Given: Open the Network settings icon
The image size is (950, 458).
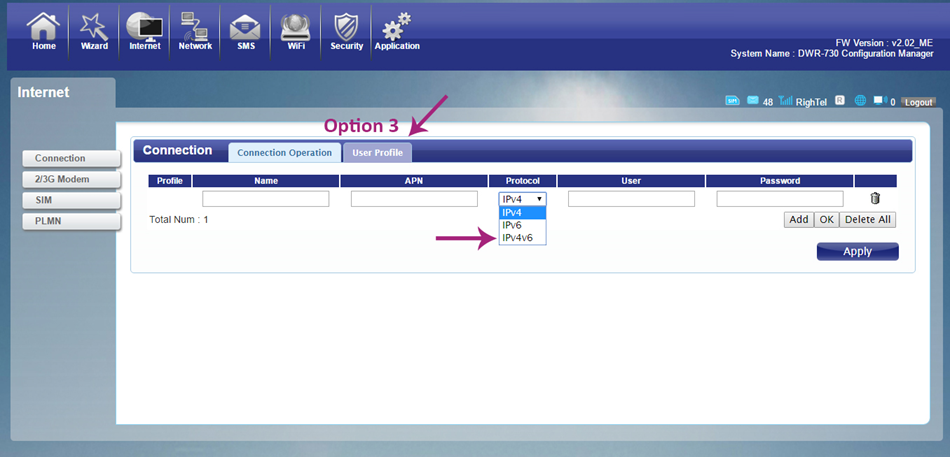Looking at the screenshot, I should [195, 31].
